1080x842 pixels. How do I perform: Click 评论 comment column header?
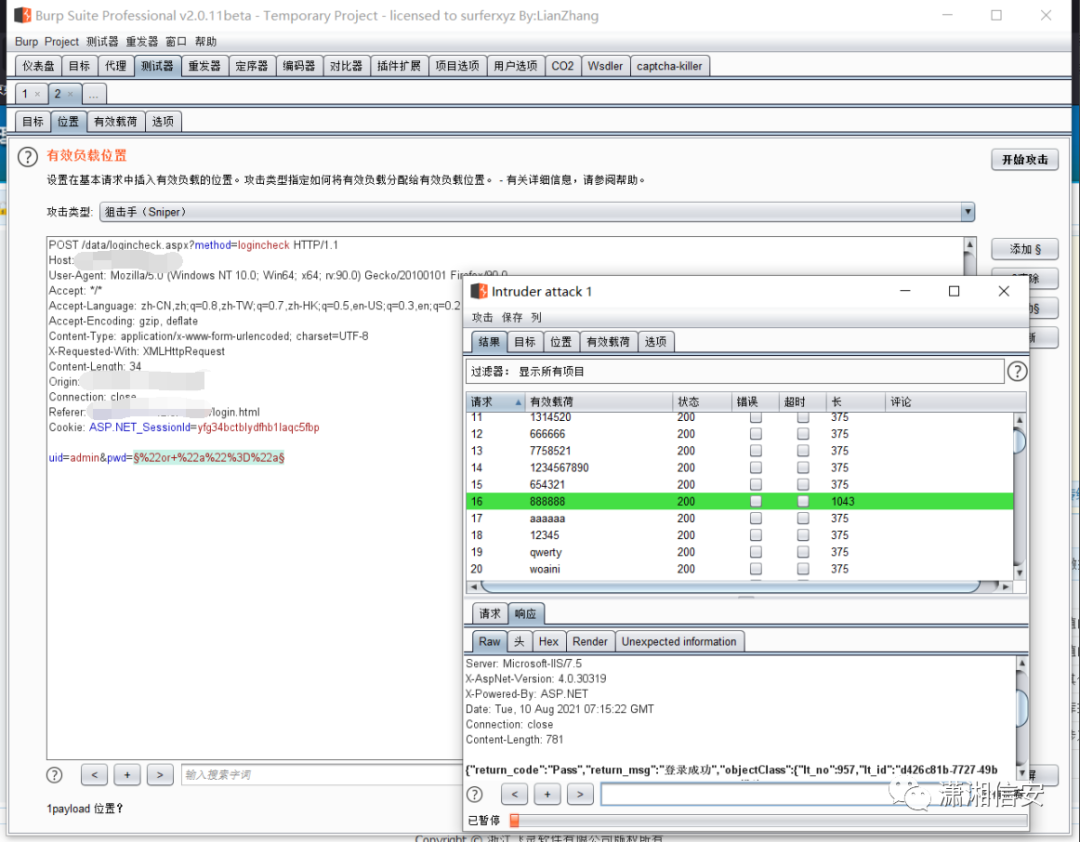(955, 402)
